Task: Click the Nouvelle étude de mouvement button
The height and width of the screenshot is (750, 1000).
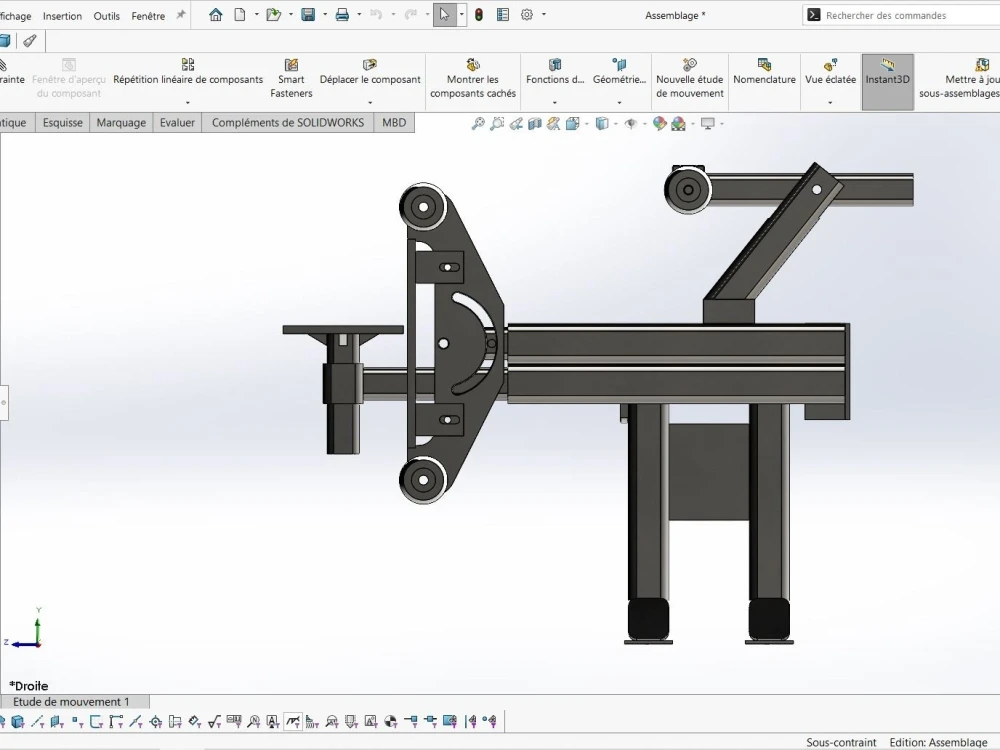Action: tap(689, 80)
